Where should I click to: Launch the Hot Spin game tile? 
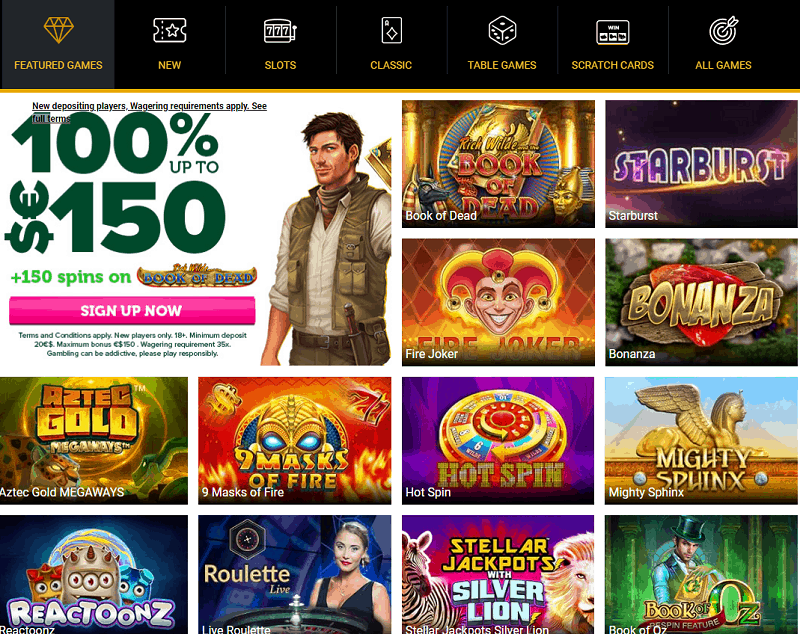[498, 441]
